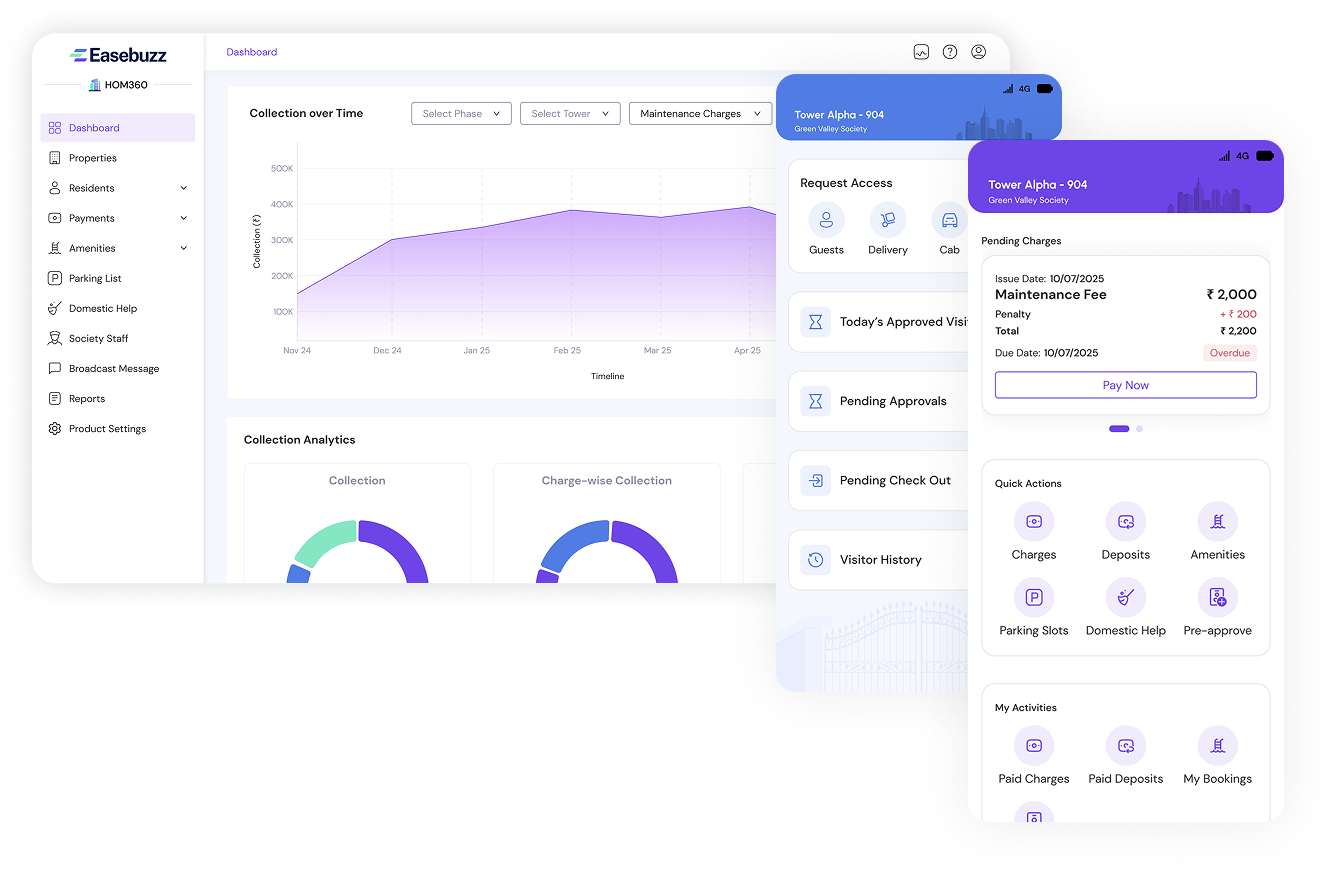This screenshot has width=1344, height=882.
Task: Open Parking Slots quick action
Action: click(x=1033, y=598)
